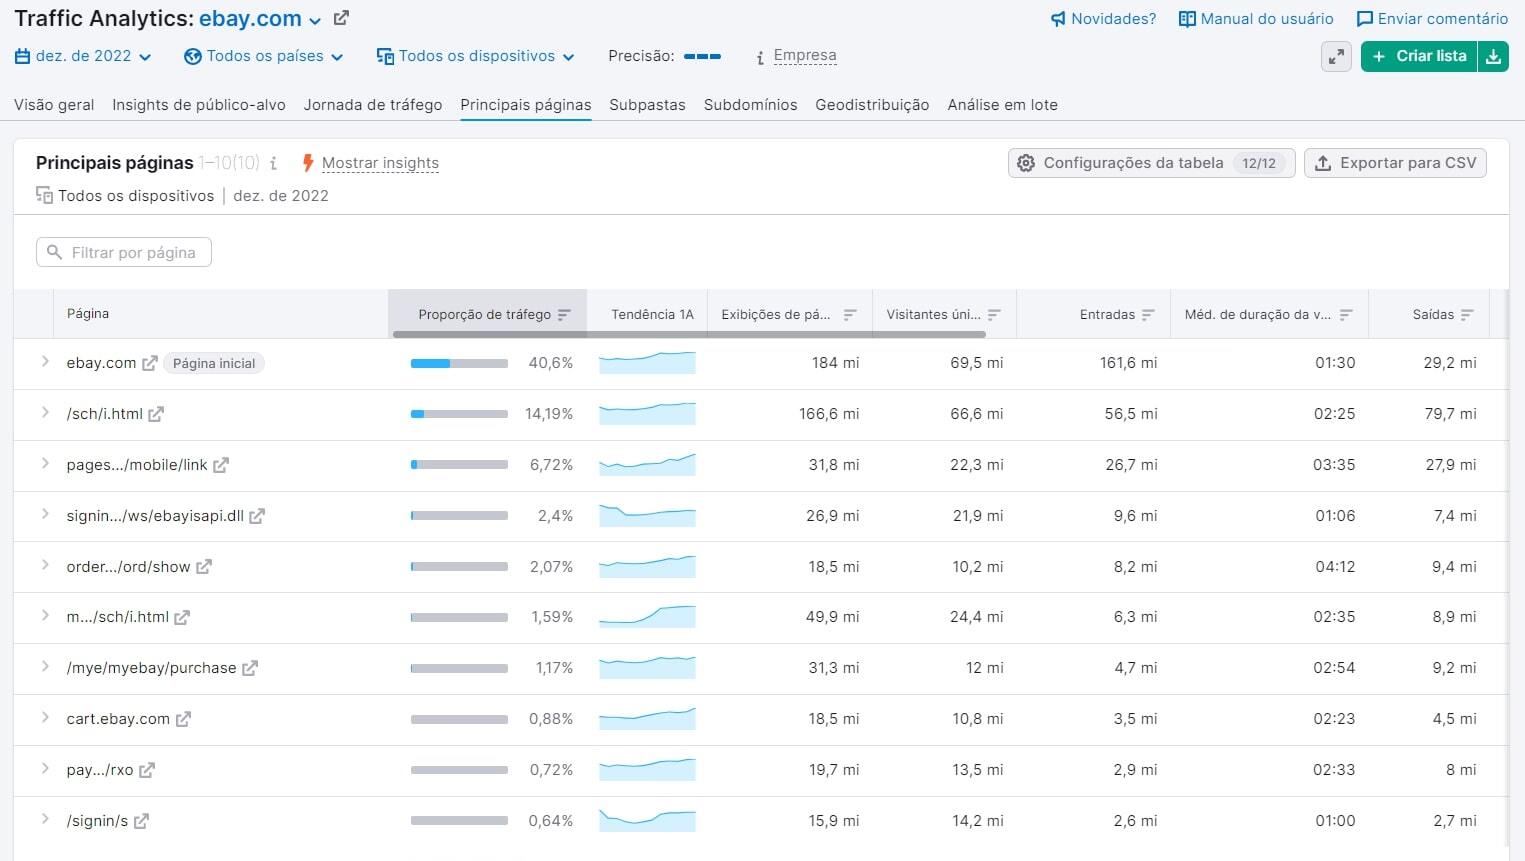
Task: Enter fullscreen mode with the expand icon
Action: pyautogui.click(x=1336, y=57)
